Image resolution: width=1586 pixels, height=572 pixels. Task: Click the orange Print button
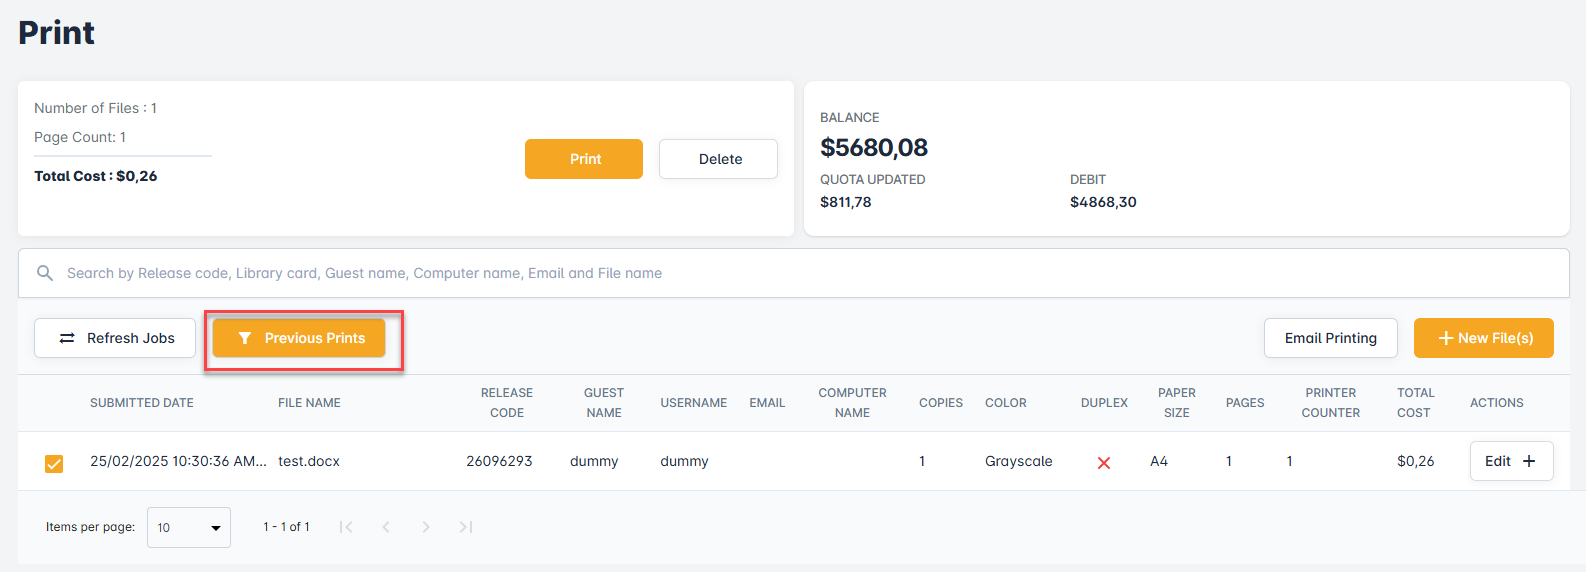(584, 159)
